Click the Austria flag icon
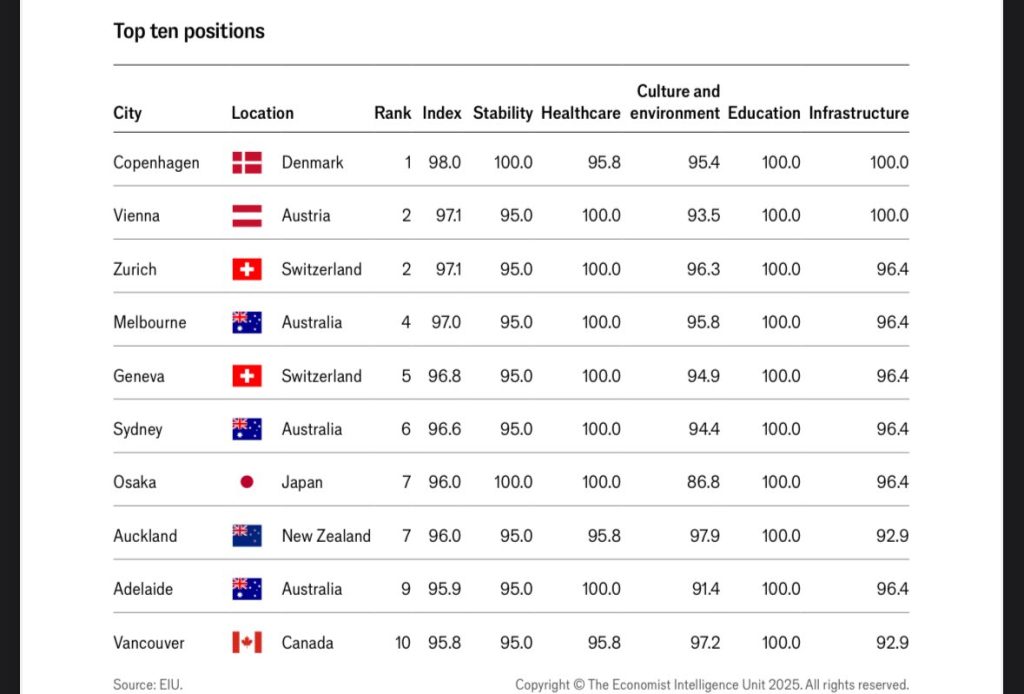Image resolution: width=1024 pixels, height=694 pixels. tap(247, 216)
